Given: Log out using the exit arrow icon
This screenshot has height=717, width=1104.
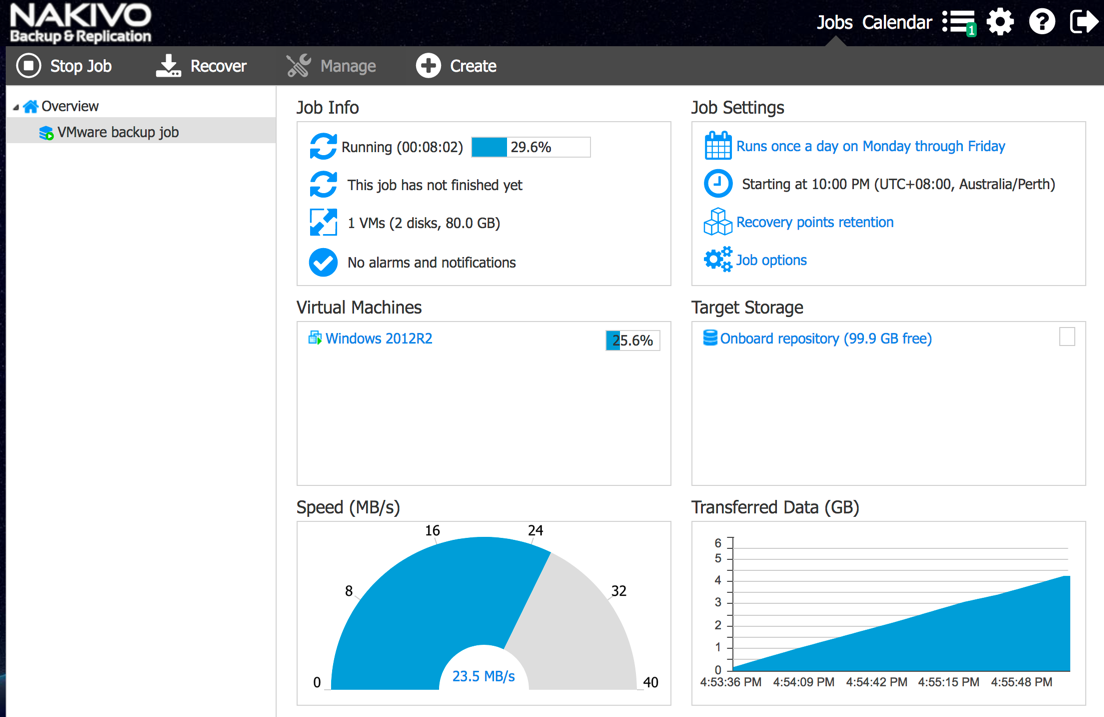Looking at the screenshot, I should point(1083,22).
